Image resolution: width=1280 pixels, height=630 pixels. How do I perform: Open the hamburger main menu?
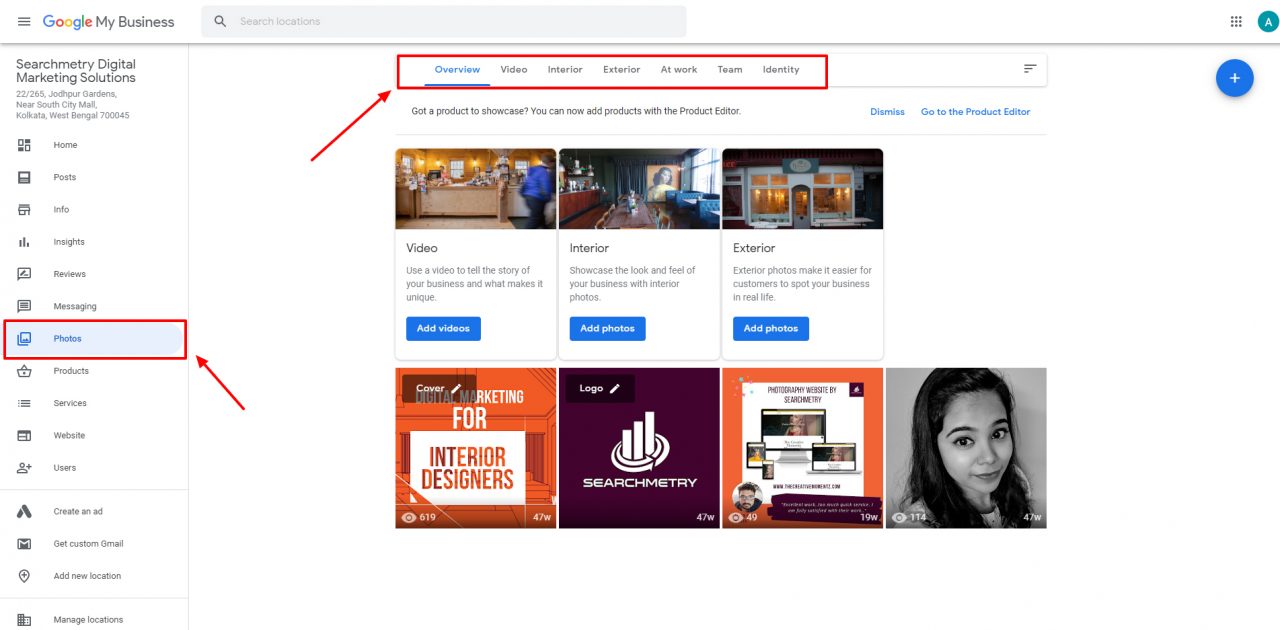tap(24, 21)
